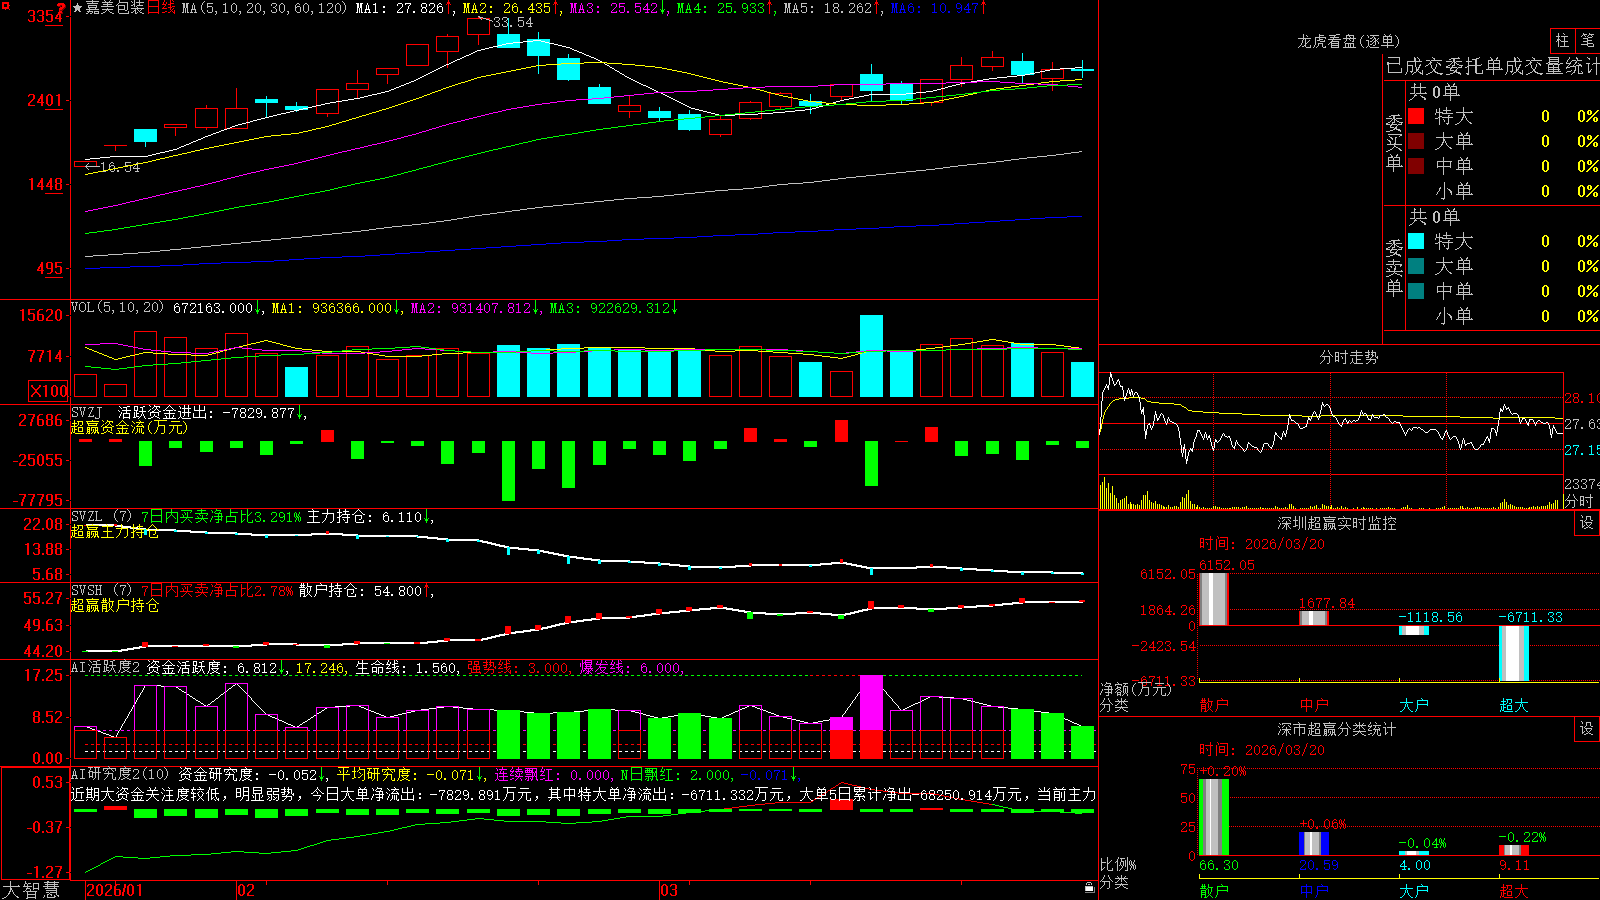Click the 日线 period label
Screen dimensions: 1600x900
[x=161, y=8]
